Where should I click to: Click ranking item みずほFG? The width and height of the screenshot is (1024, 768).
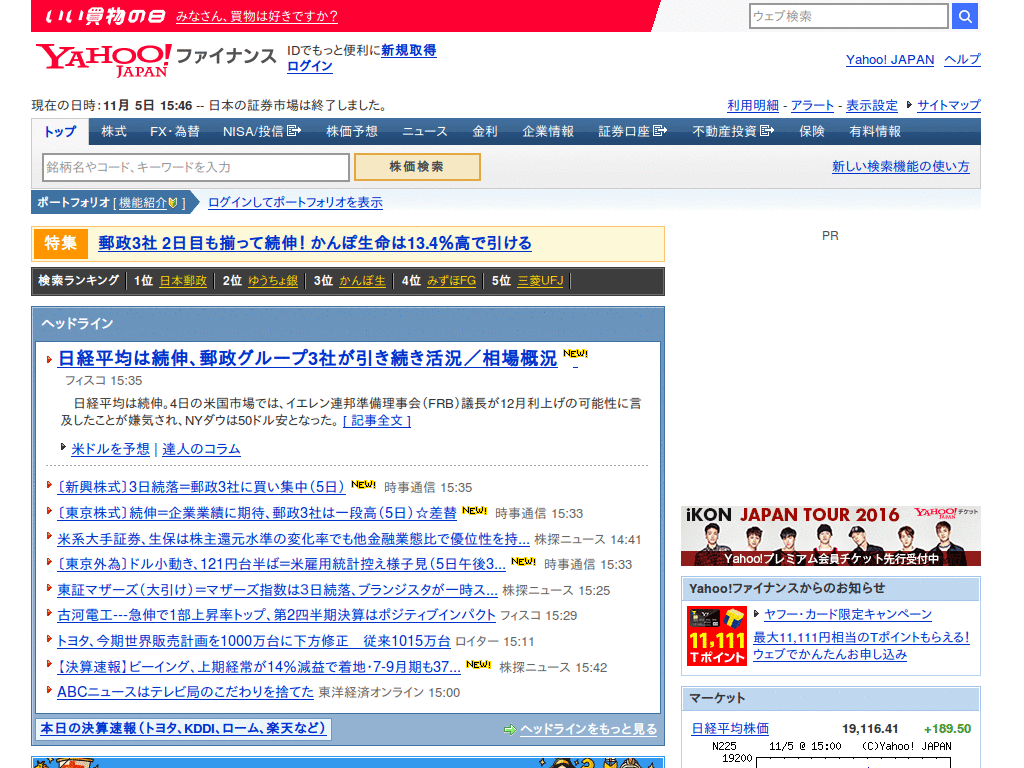click(451, 281)
